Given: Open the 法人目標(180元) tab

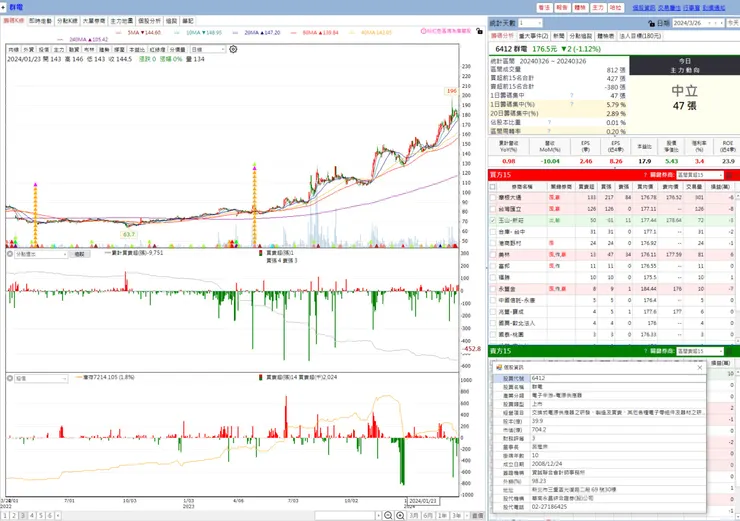Looking at the screenshot, I should tap(640, 36).
